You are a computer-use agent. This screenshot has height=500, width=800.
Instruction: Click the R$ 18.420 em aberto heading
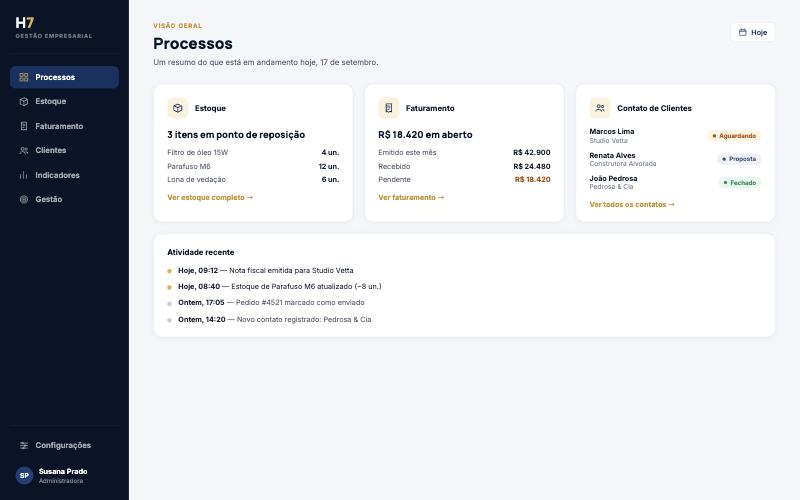tap(425, 135)
